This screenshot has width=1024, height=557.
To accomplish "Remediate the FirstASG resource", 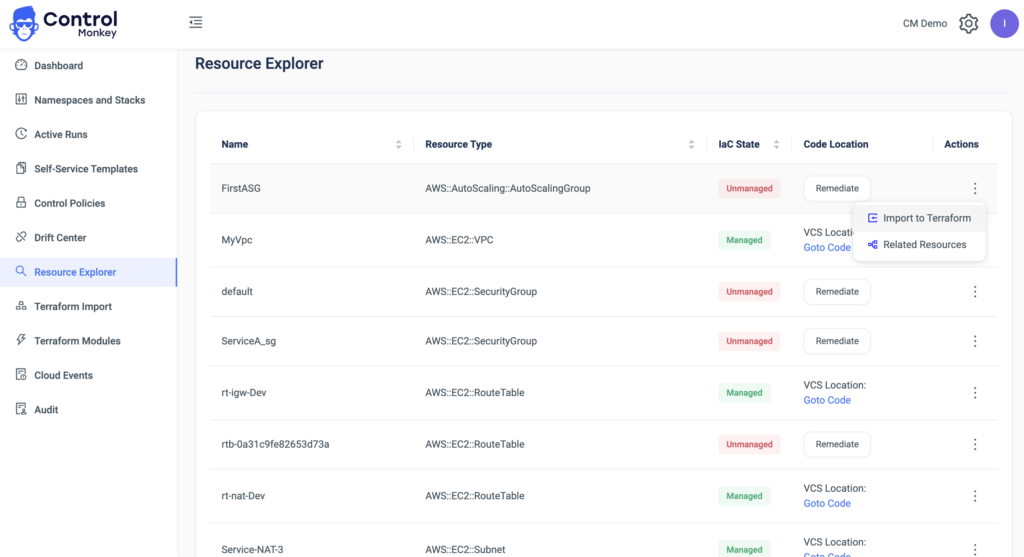I will coord(837,188).
